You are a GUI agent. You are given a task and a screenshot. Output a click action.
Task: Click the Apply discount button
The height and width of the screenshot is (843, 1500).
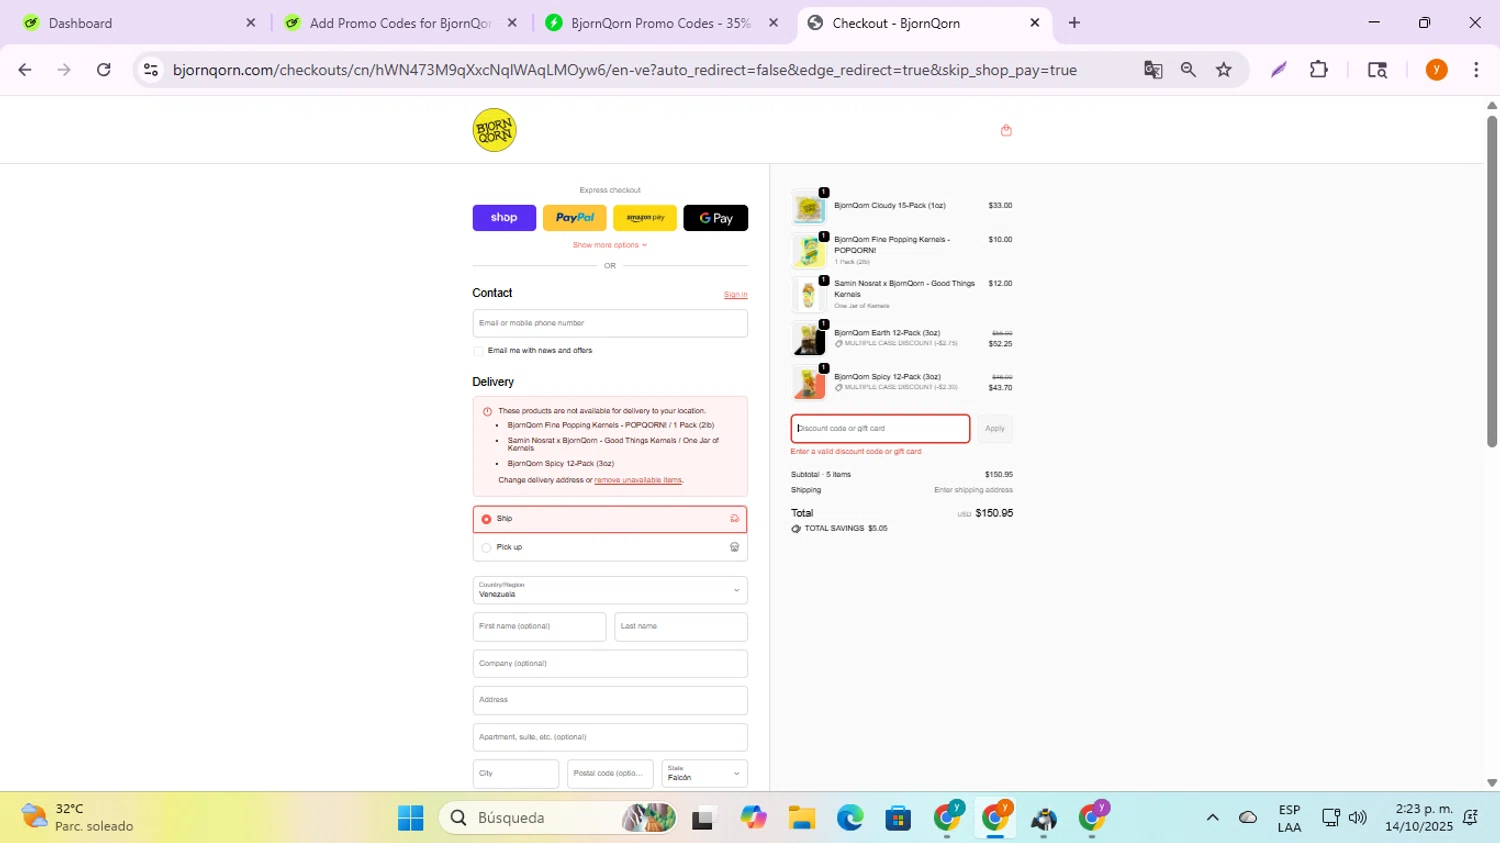pyautogui.click(x=995, y=429)
